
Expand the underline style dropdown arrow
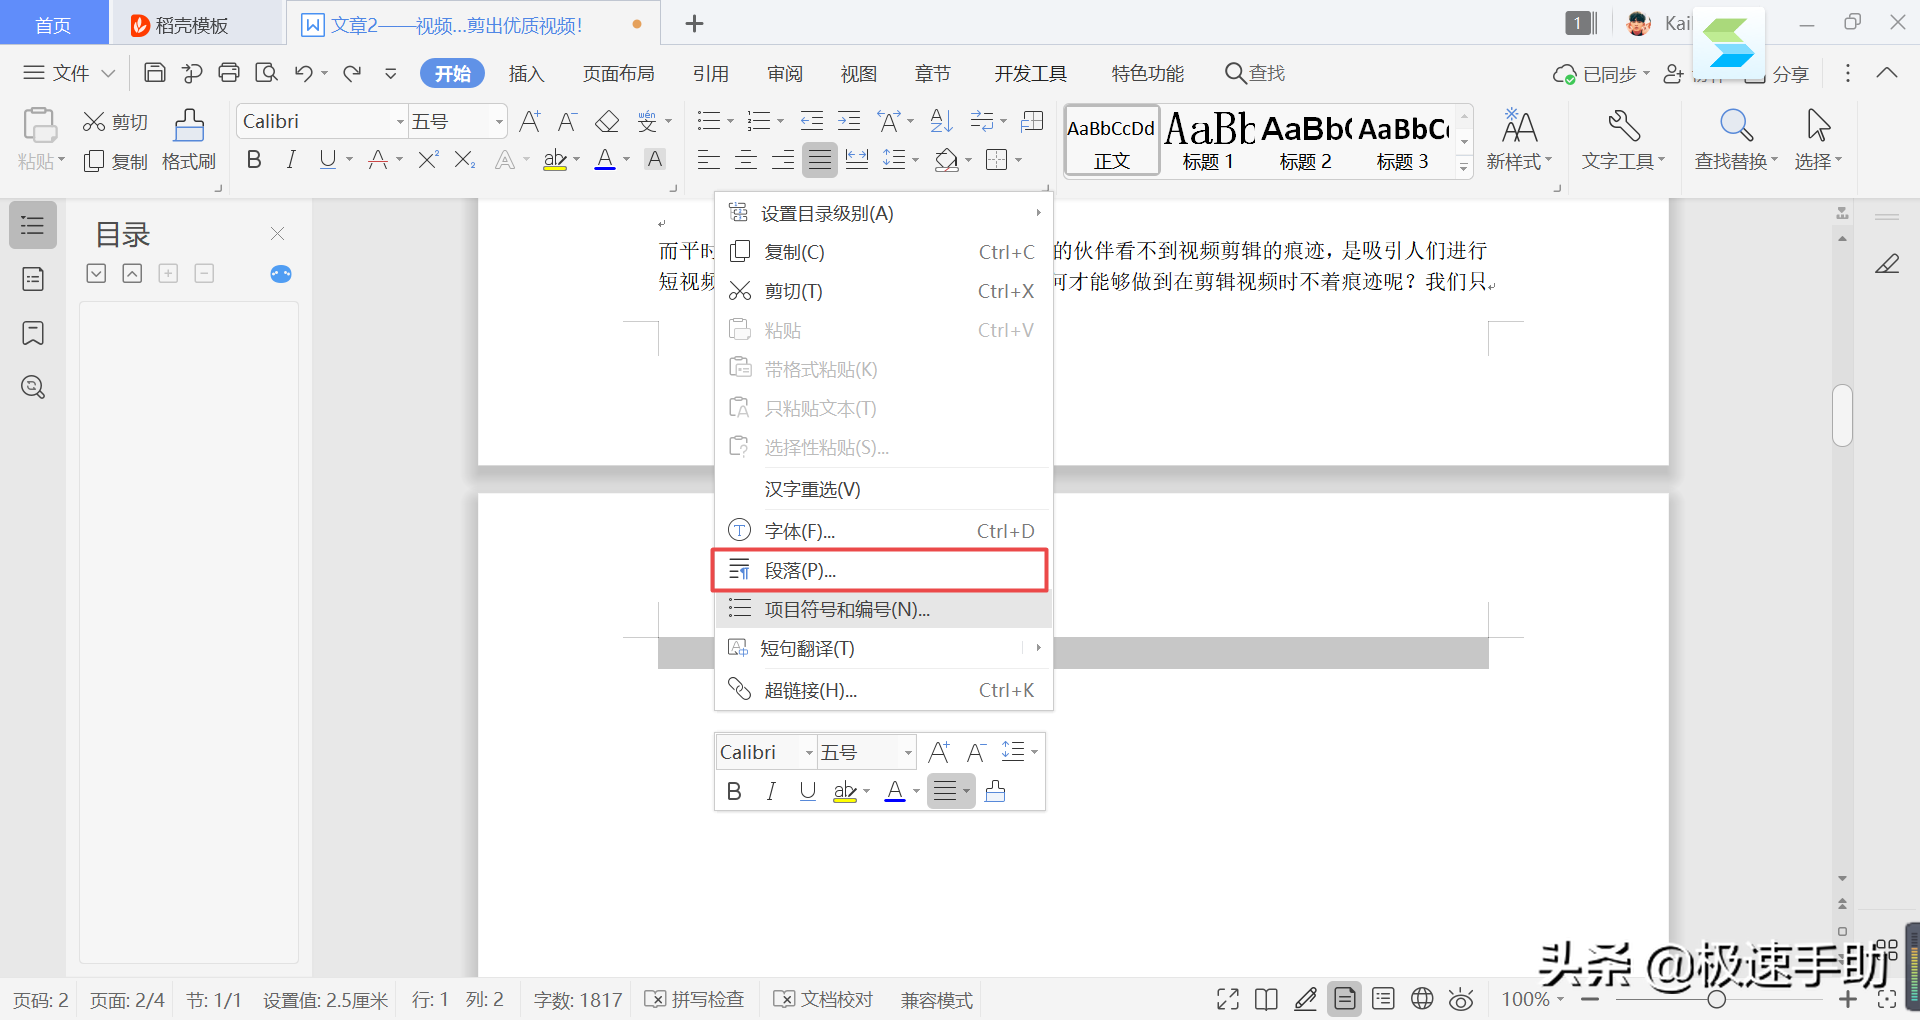click(x=349, y=159)
